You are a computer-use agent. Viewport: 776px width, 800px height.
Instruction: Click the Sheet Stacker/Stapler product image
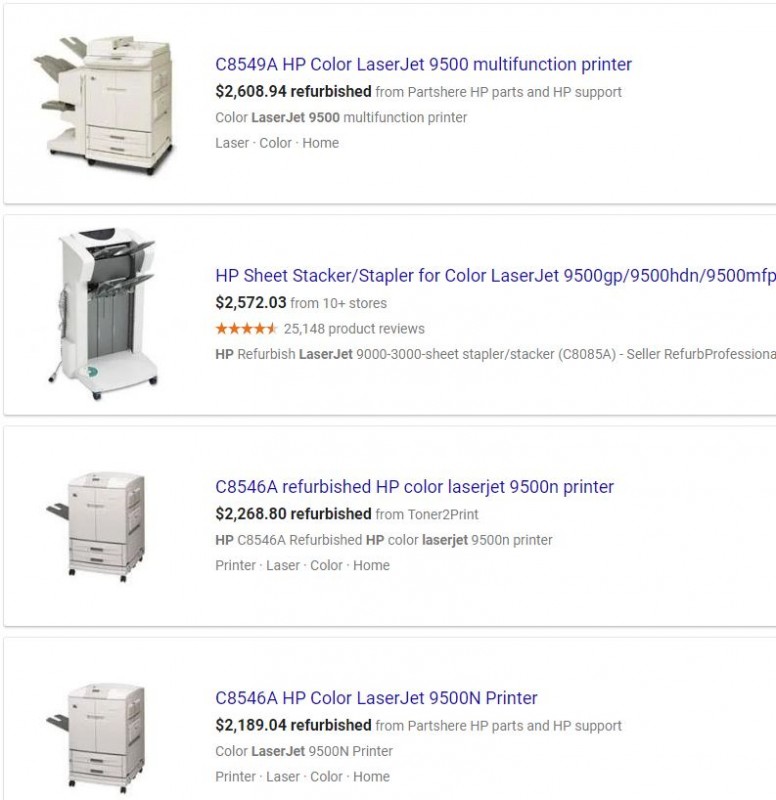104,314
